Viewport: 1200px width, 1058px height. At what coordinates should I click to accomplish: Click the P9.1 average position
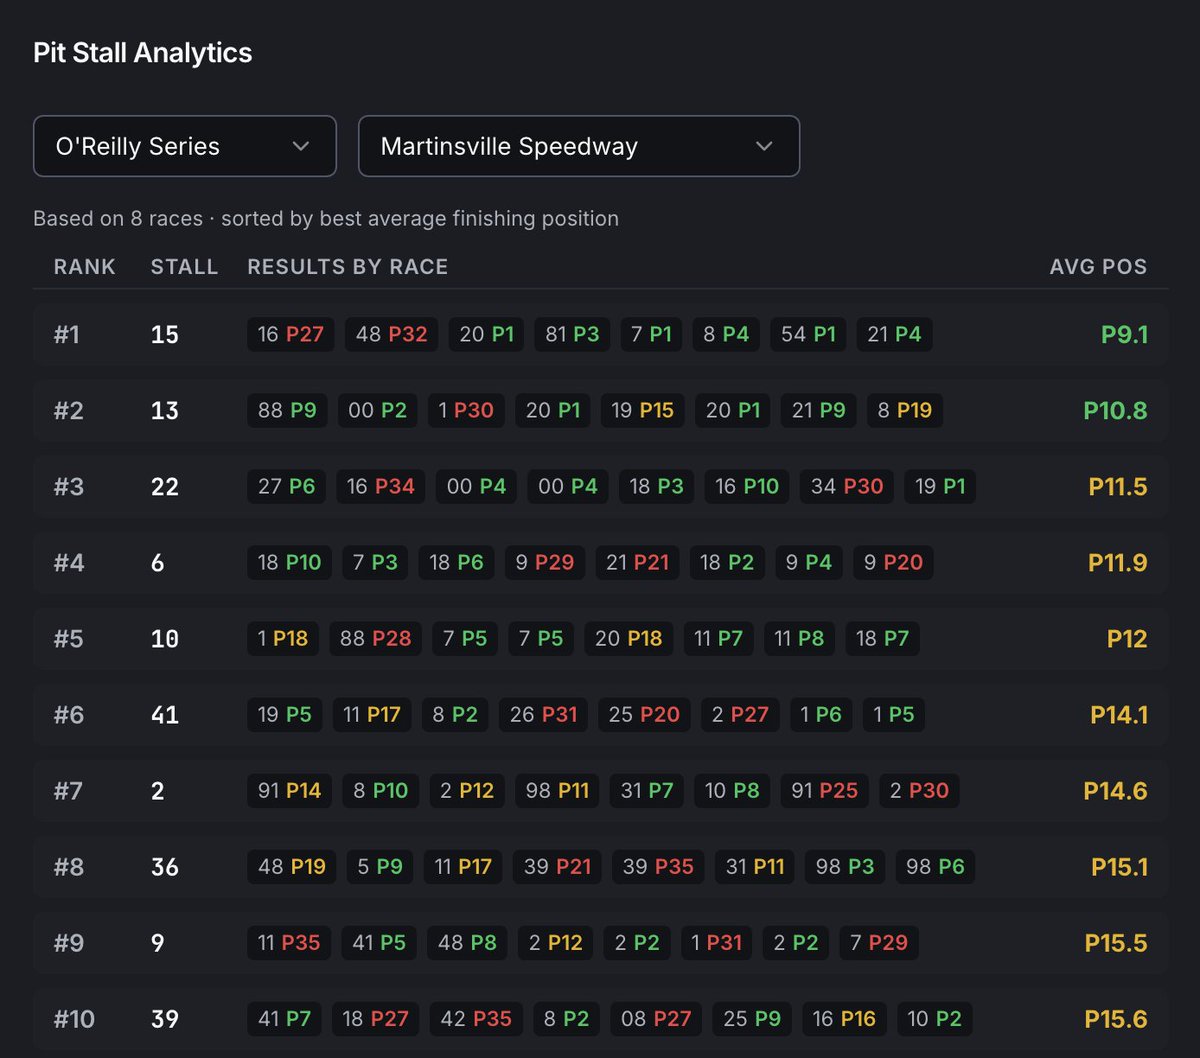[x=1124, y=334]
